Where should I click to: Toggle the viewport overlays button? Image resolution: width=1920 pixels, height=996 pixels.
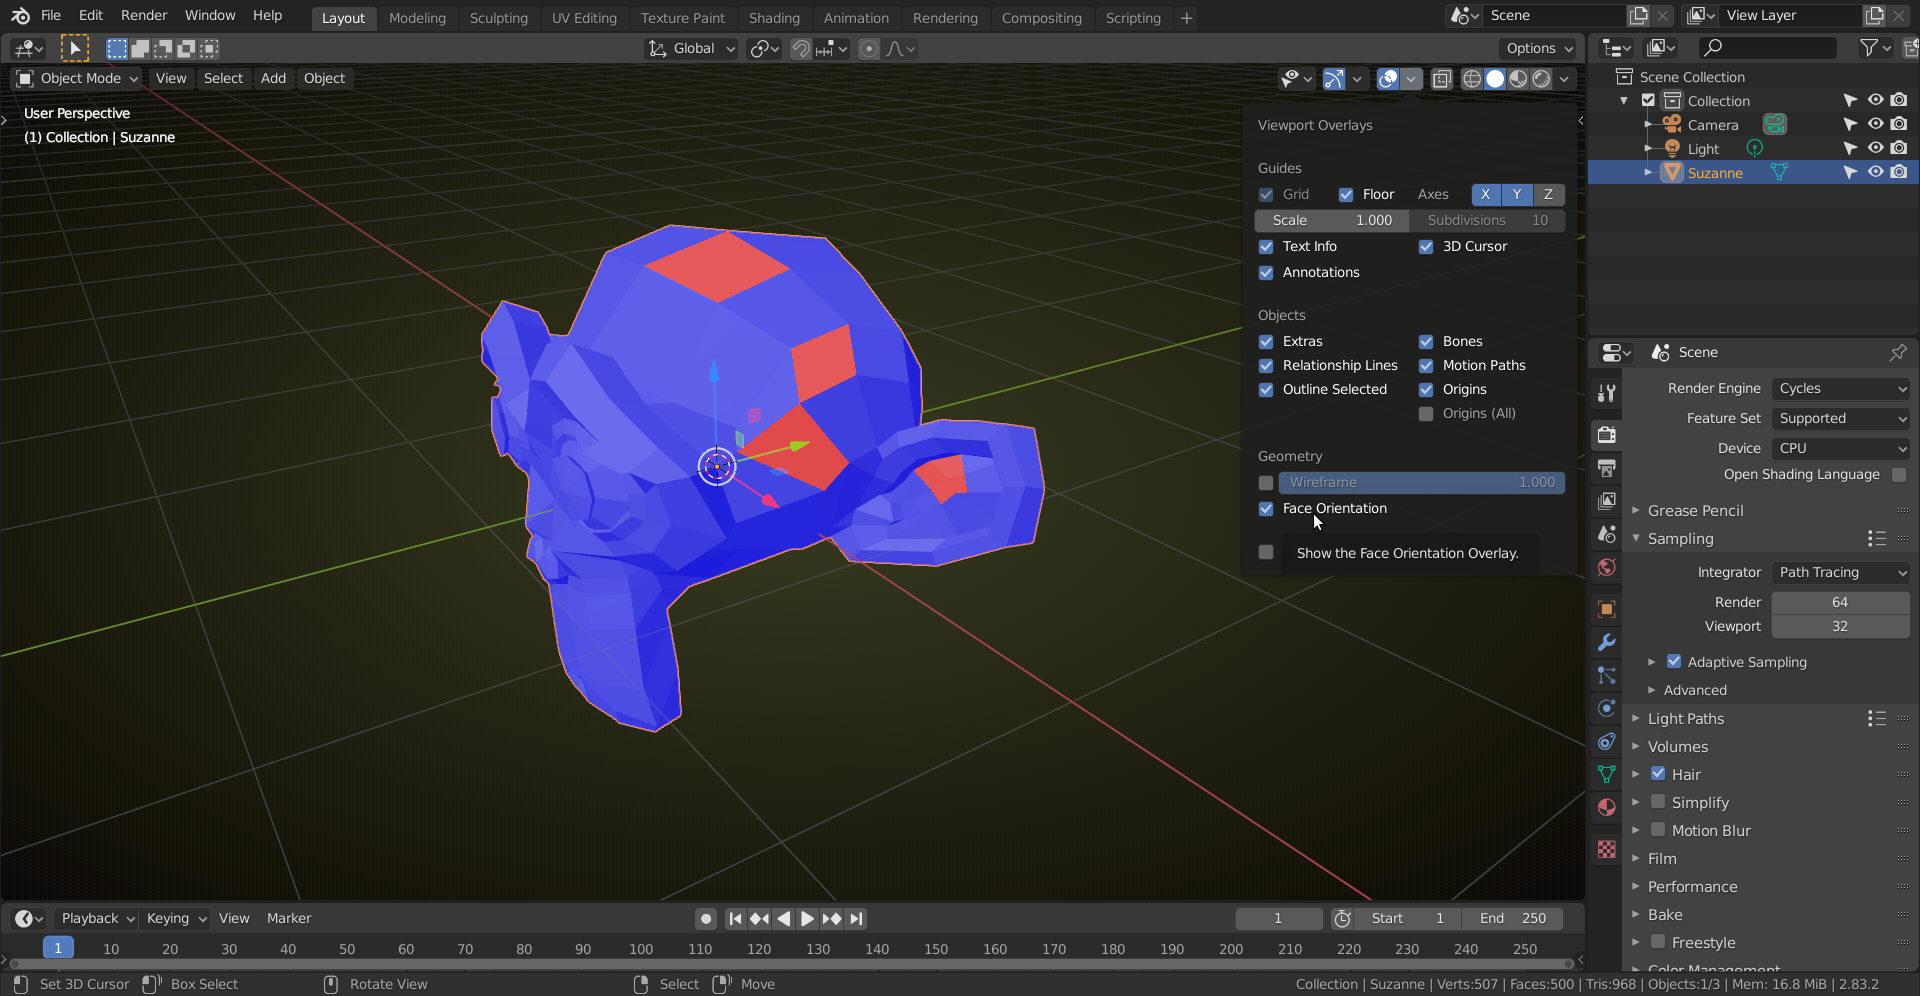click(1388, 79)
